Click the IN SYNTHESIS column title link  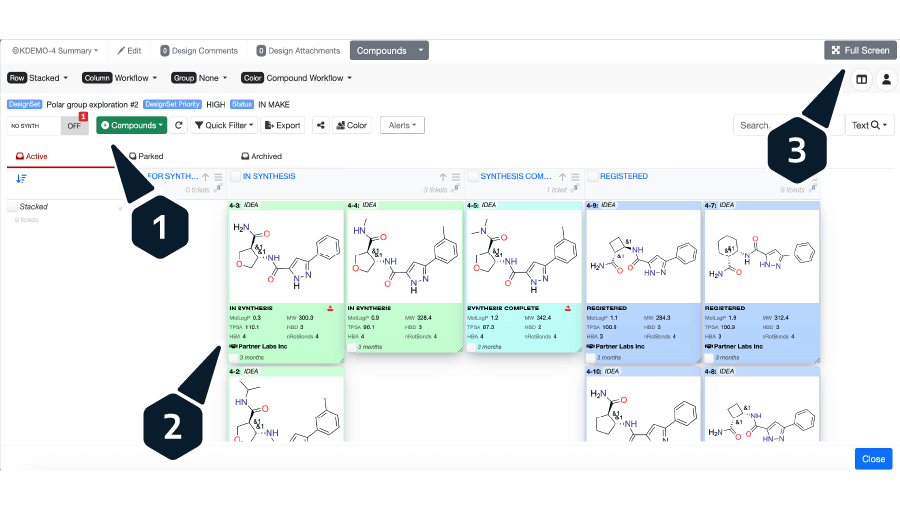tap(269, 176)
